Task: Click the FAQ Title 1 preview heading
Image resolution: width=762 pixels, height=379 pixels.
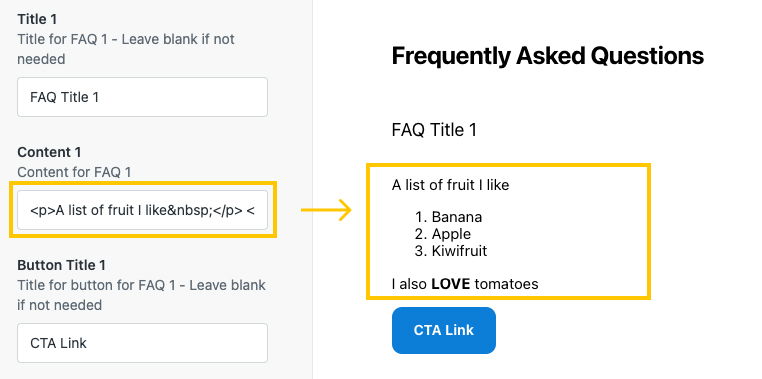Action: pyautogui.click(x=434, y=130)
